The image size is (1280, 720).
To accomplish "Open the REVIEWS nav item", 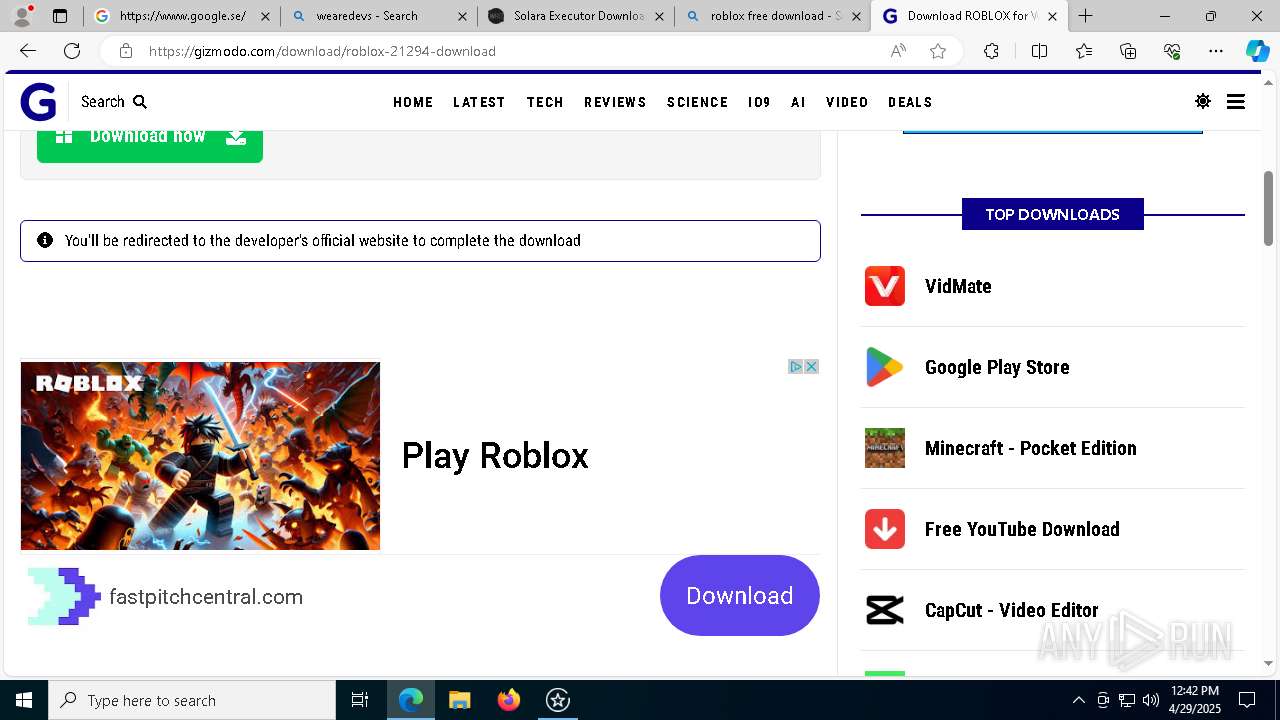I will pyautogui.click(x=615, y=102).
